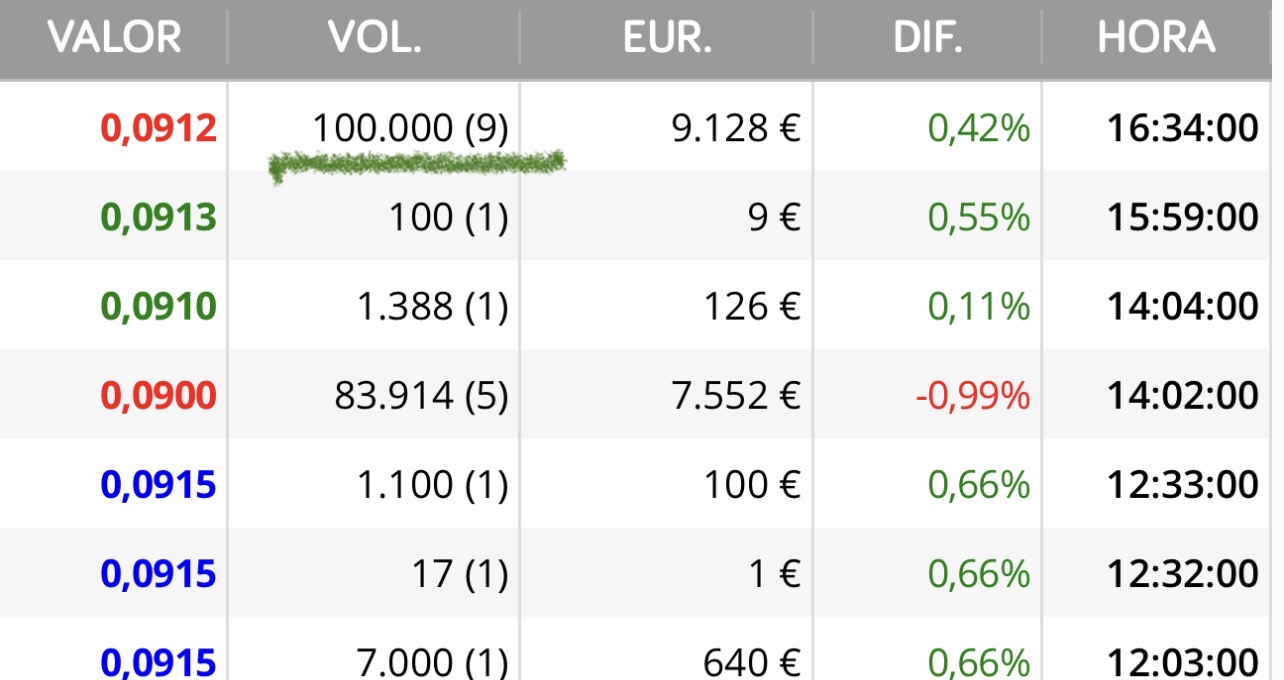Sort by the VOL. column header
Viewport: 1284px width, 680px height.
374,38
